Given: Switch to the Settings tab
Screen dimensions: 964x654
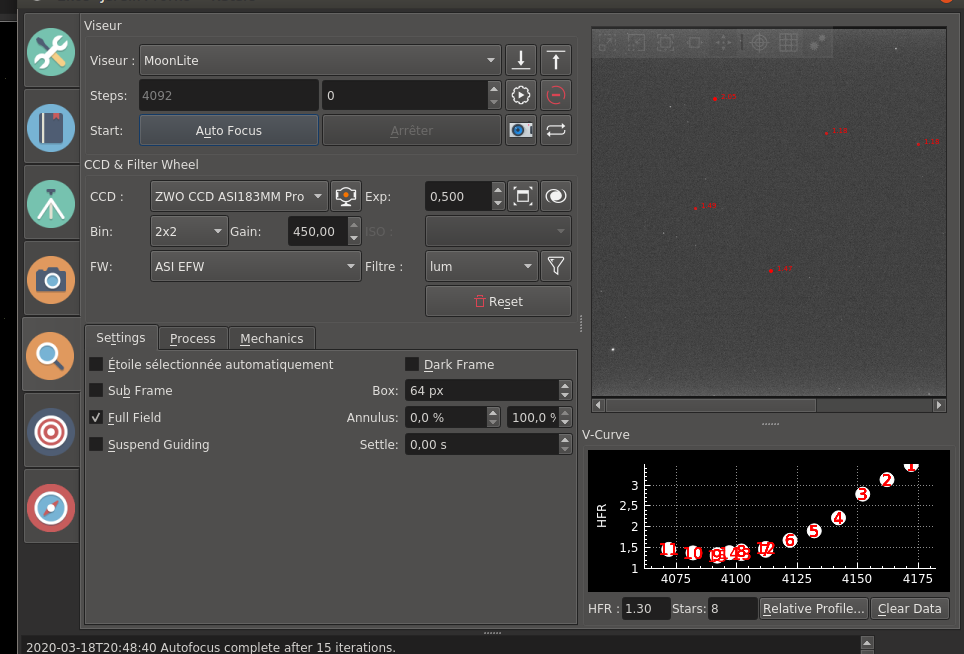Looking at the screenshot, I should pos(121,337).
